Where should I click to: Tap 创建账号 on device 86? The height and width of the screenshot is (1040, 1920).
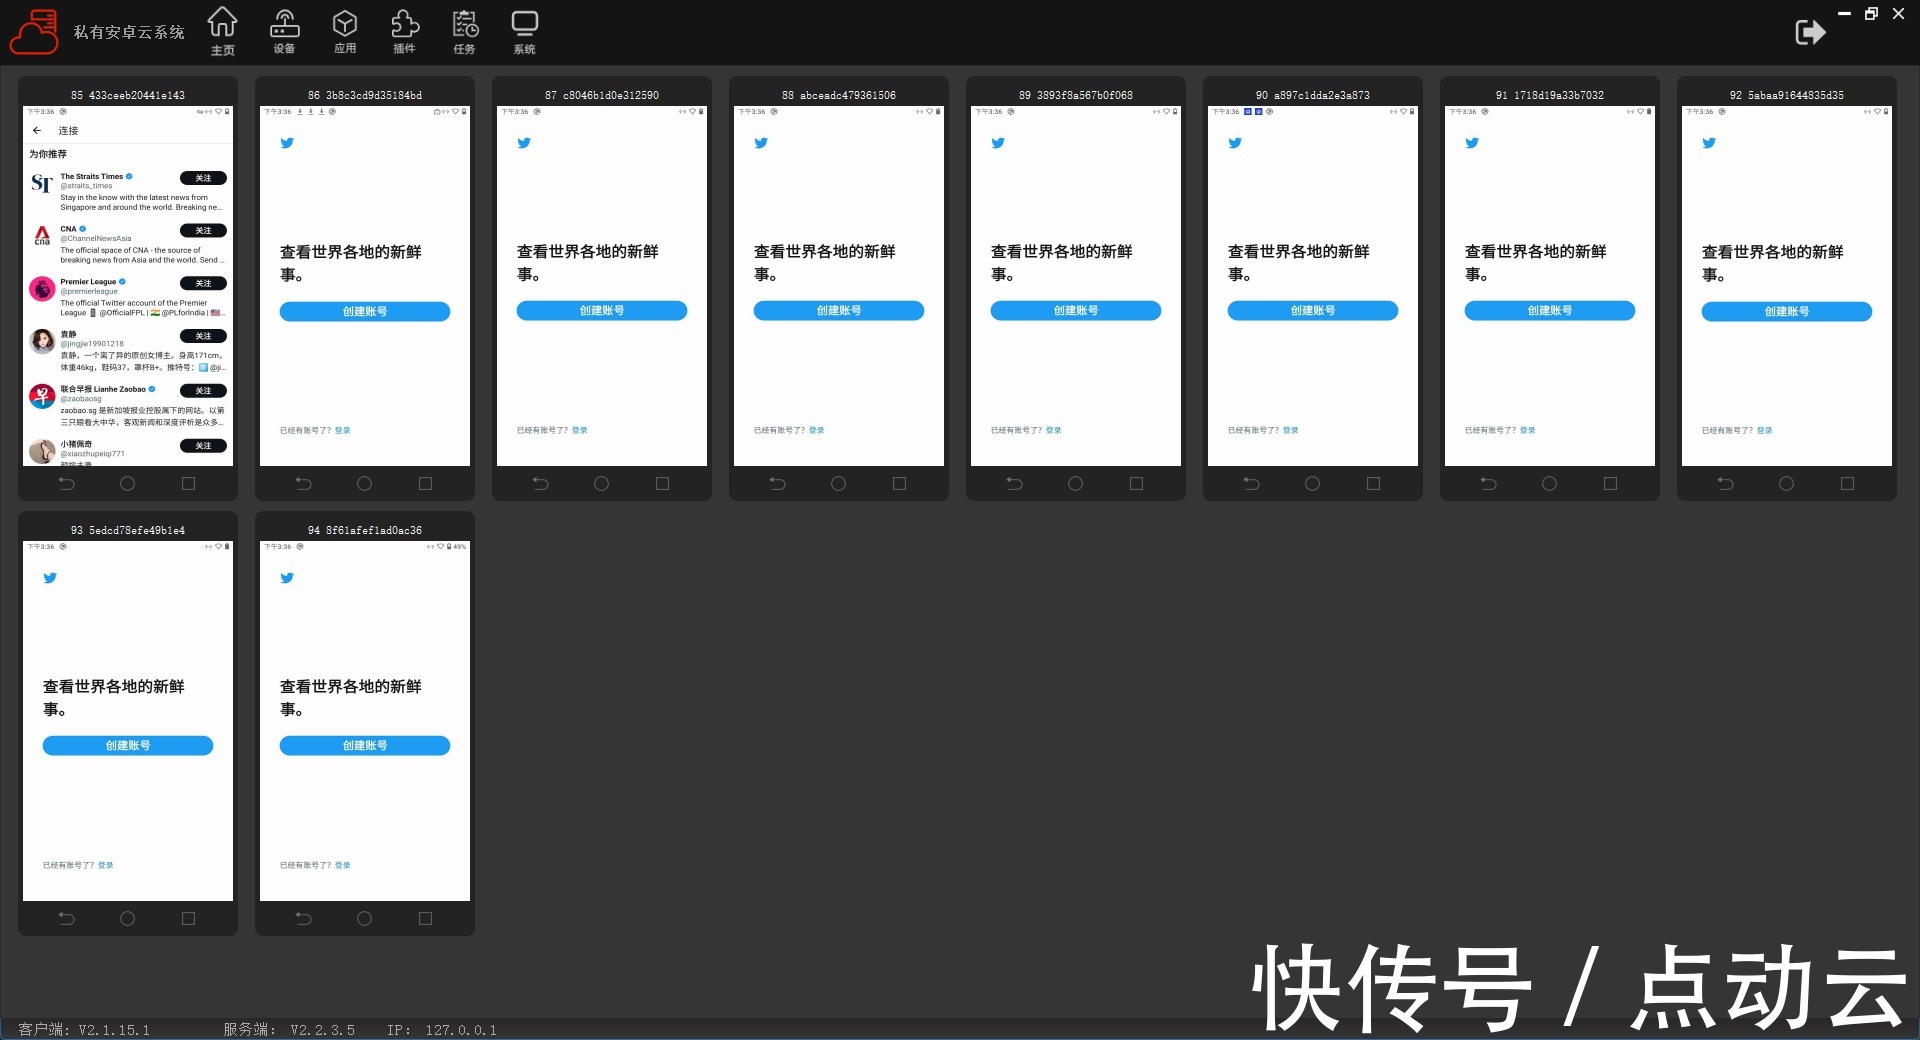365,311
